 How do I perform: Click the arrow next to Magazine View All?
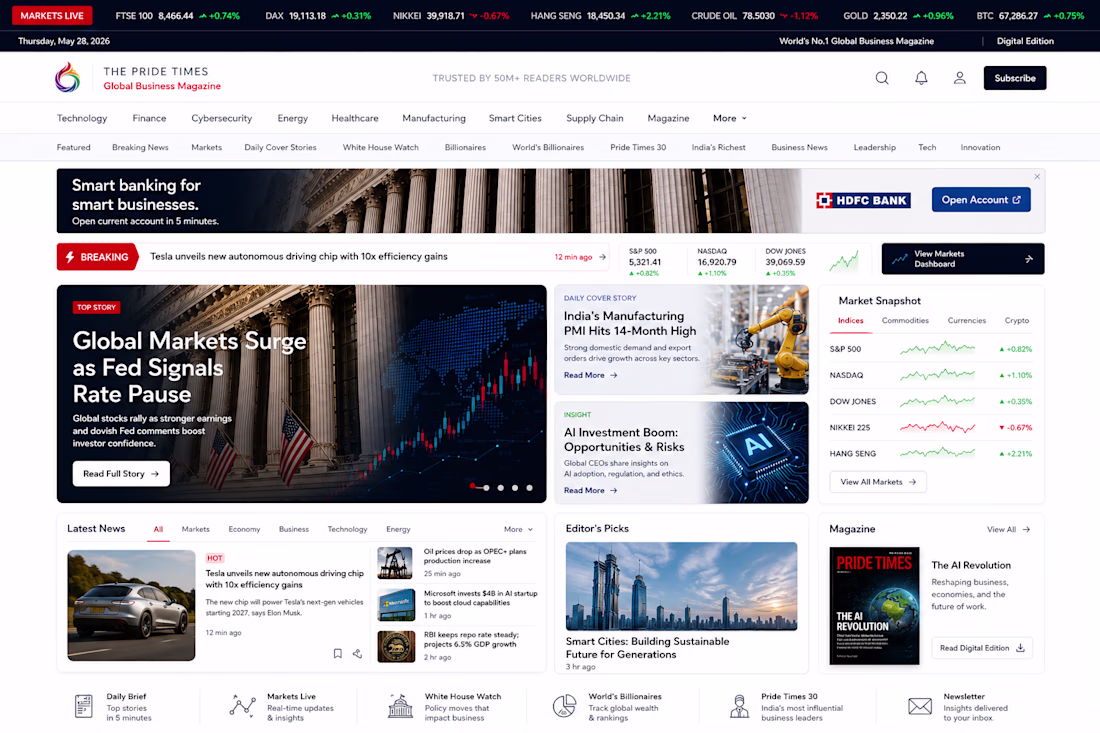tap(1026, 530)
